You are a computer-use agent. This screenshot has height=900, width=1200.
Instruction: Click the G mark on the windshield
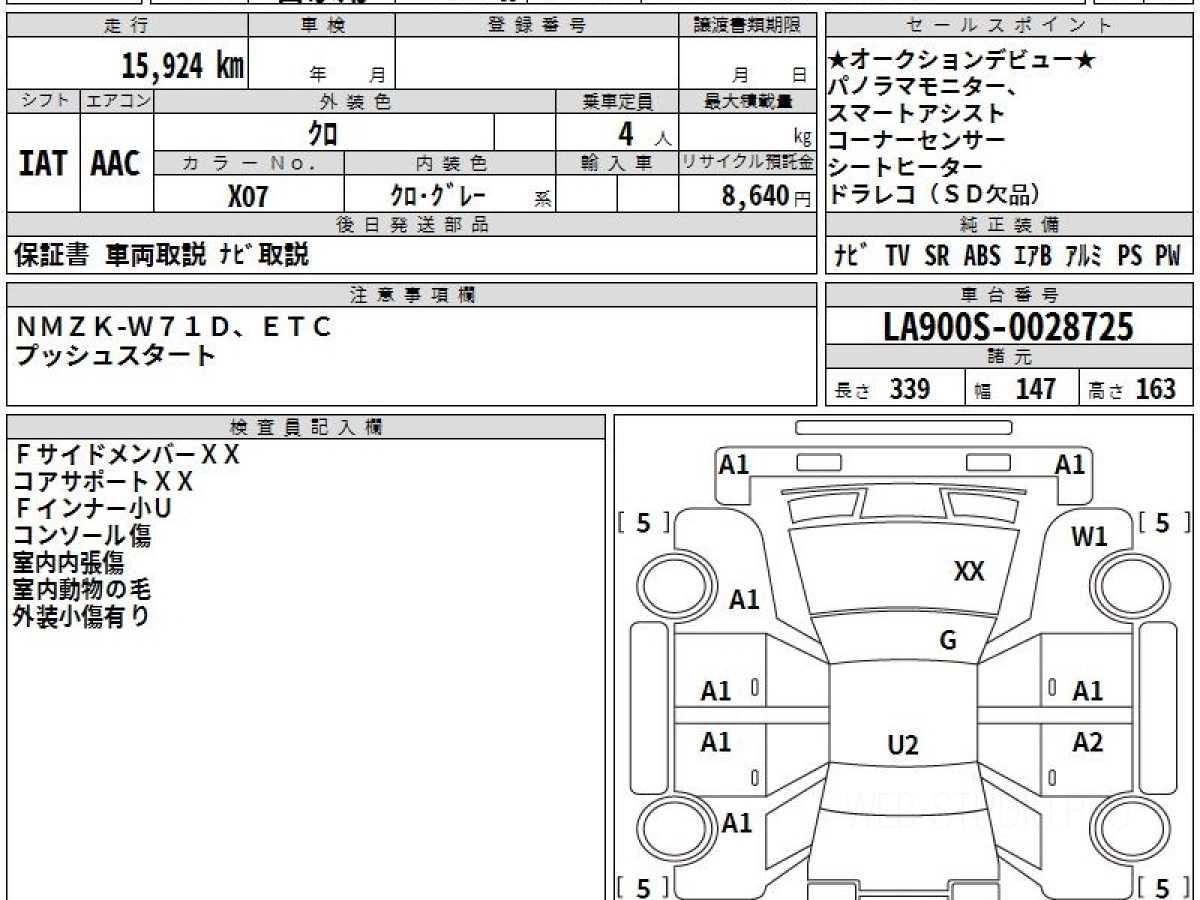948,641
